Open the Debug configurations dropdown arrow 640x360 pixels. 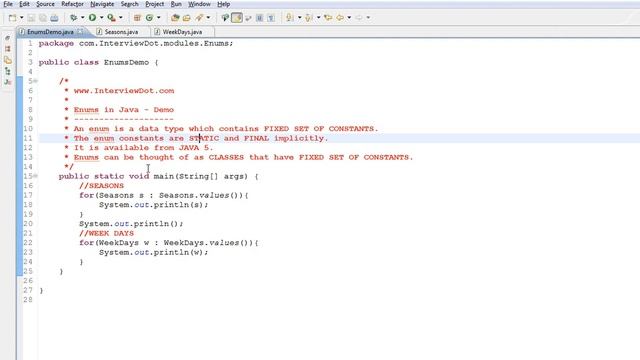[x=82, y=18]
